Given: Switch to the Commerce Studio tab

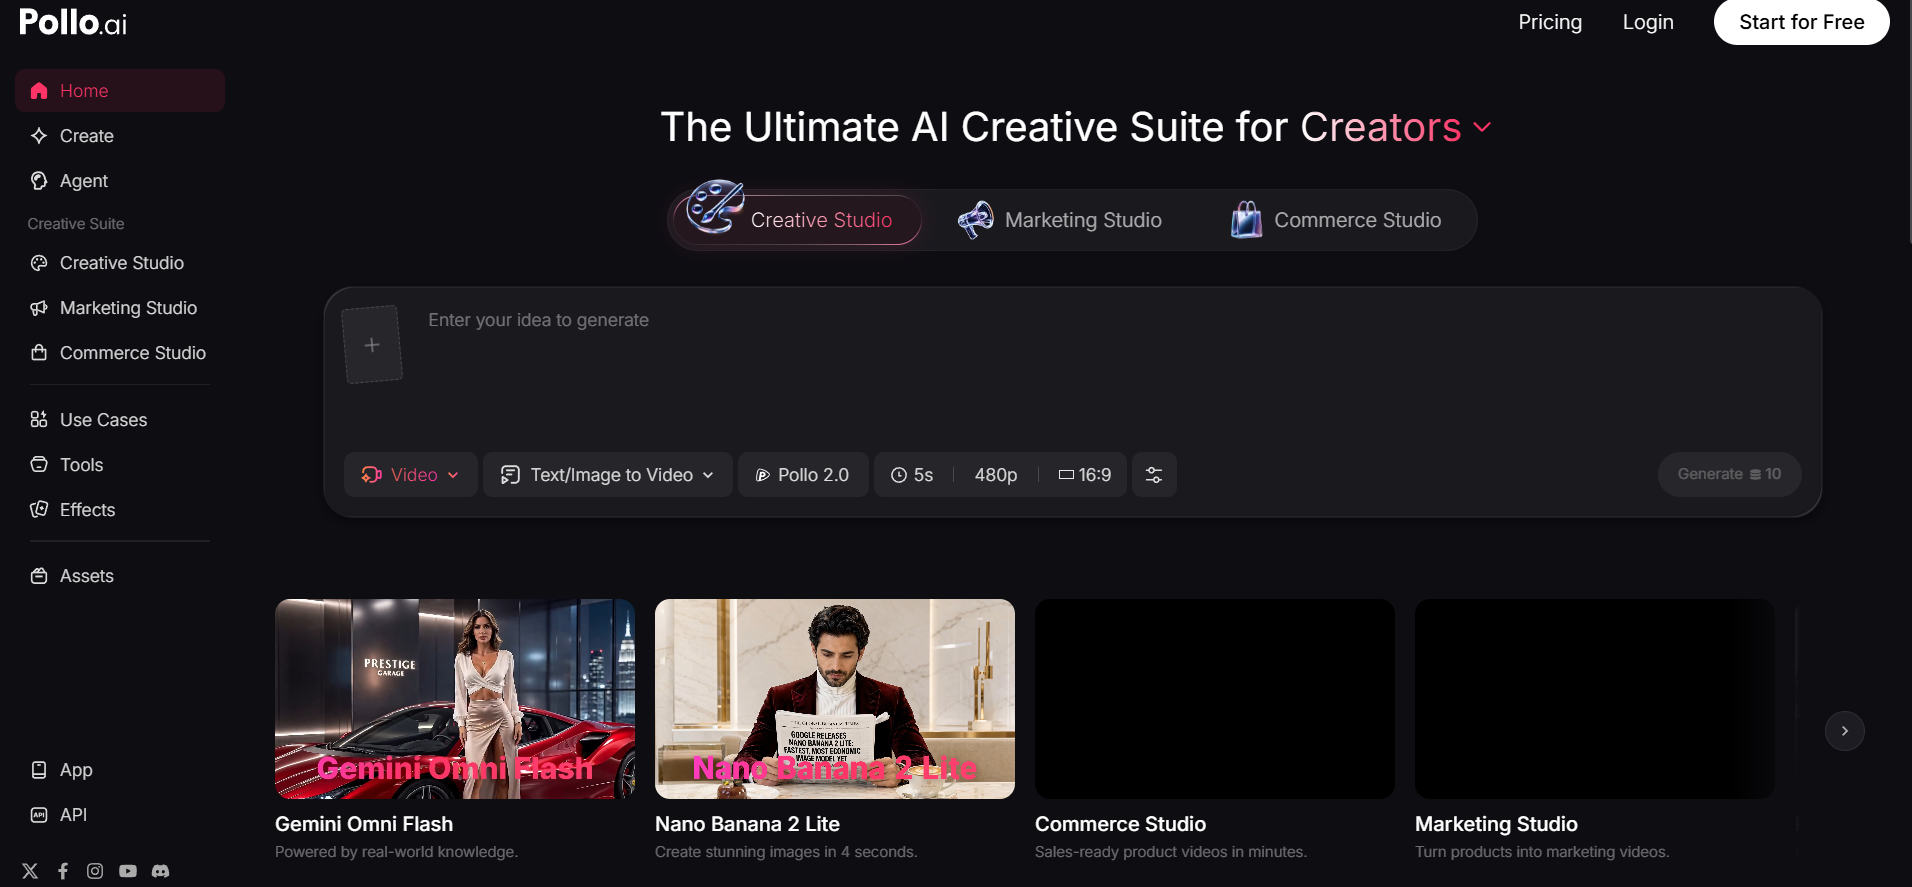Looking at the screenshot, I should pyautogui.click(x=1336, y=220).
